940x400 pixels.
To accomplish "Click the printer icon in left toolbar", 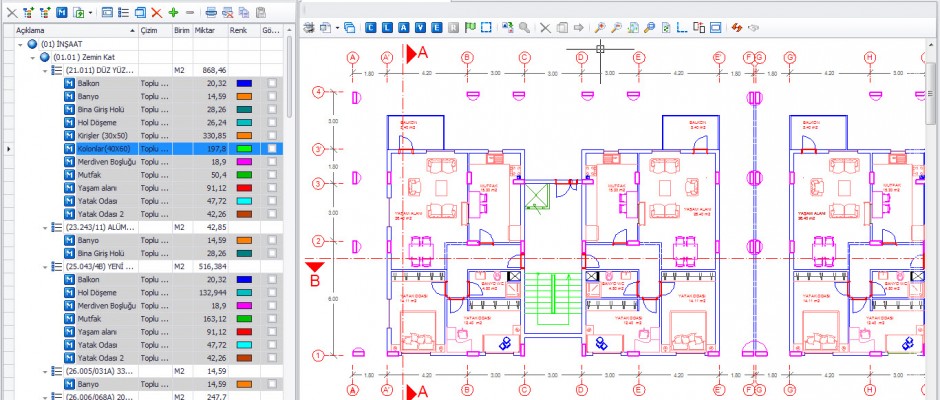I will coord(211,12).
